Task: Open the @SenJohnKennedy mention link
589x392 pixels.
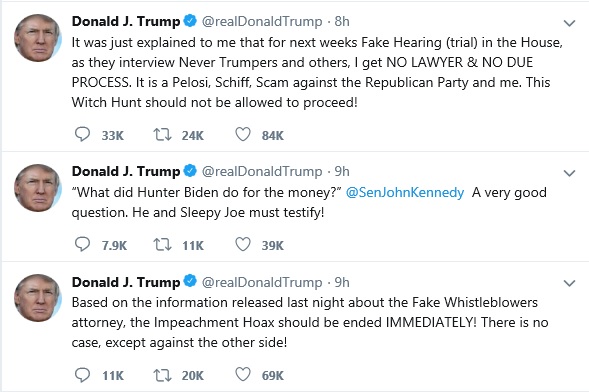Action: coord(405,193)
